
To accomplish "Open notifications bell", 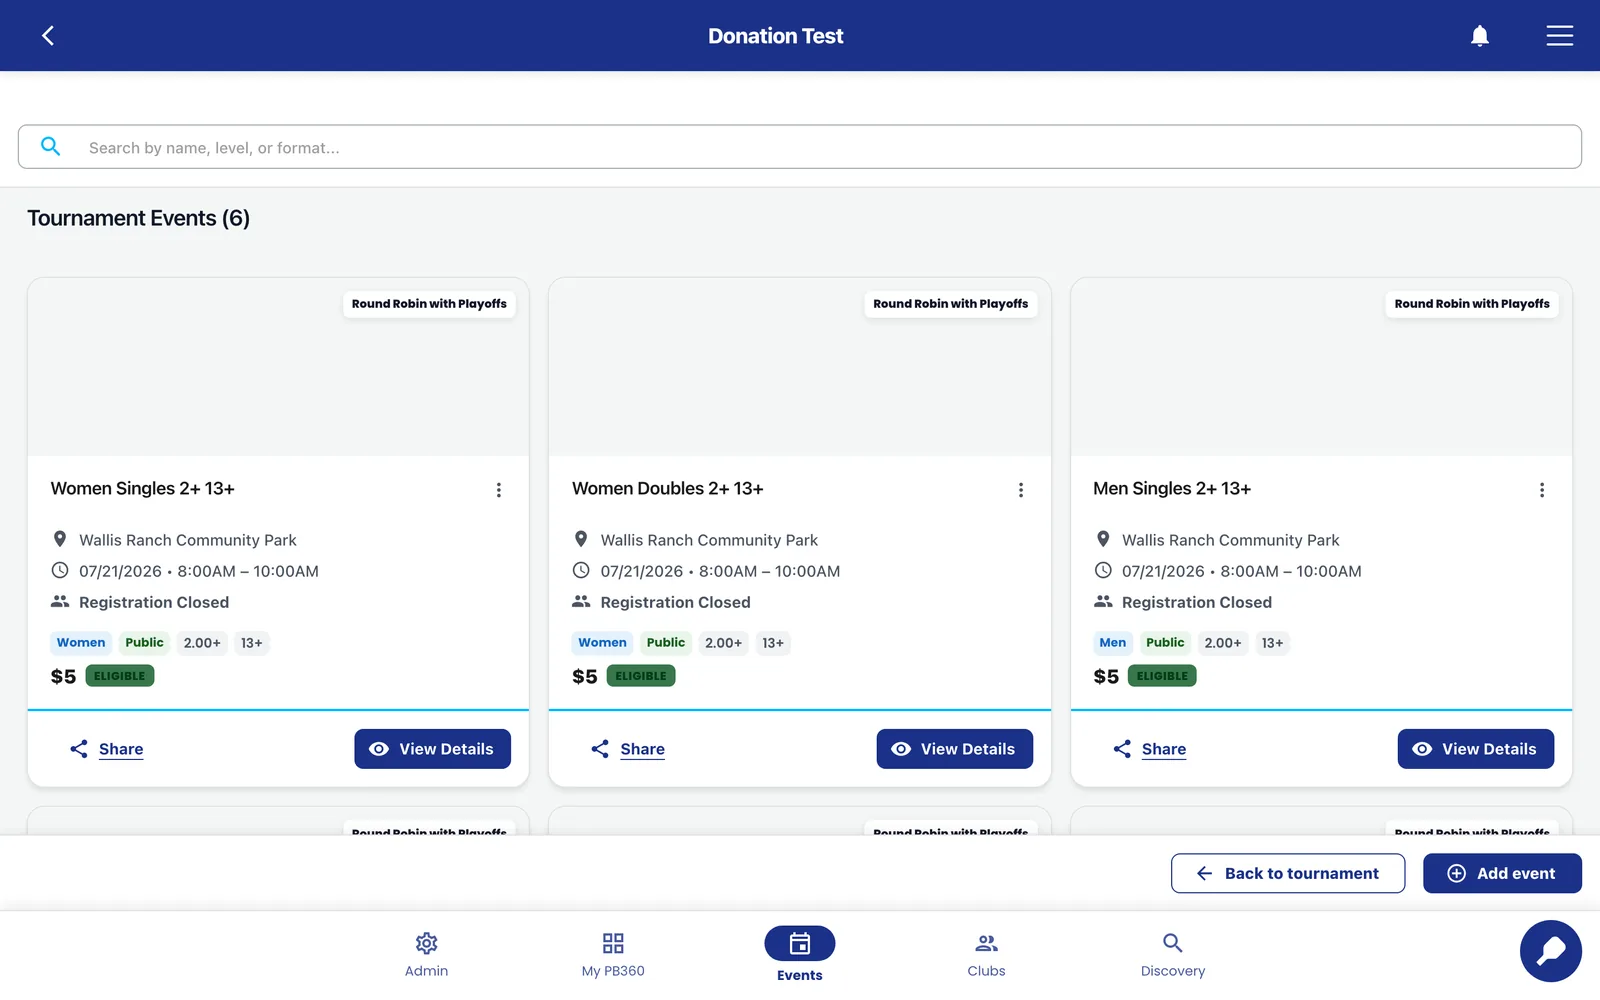I will click(1480, 36).
